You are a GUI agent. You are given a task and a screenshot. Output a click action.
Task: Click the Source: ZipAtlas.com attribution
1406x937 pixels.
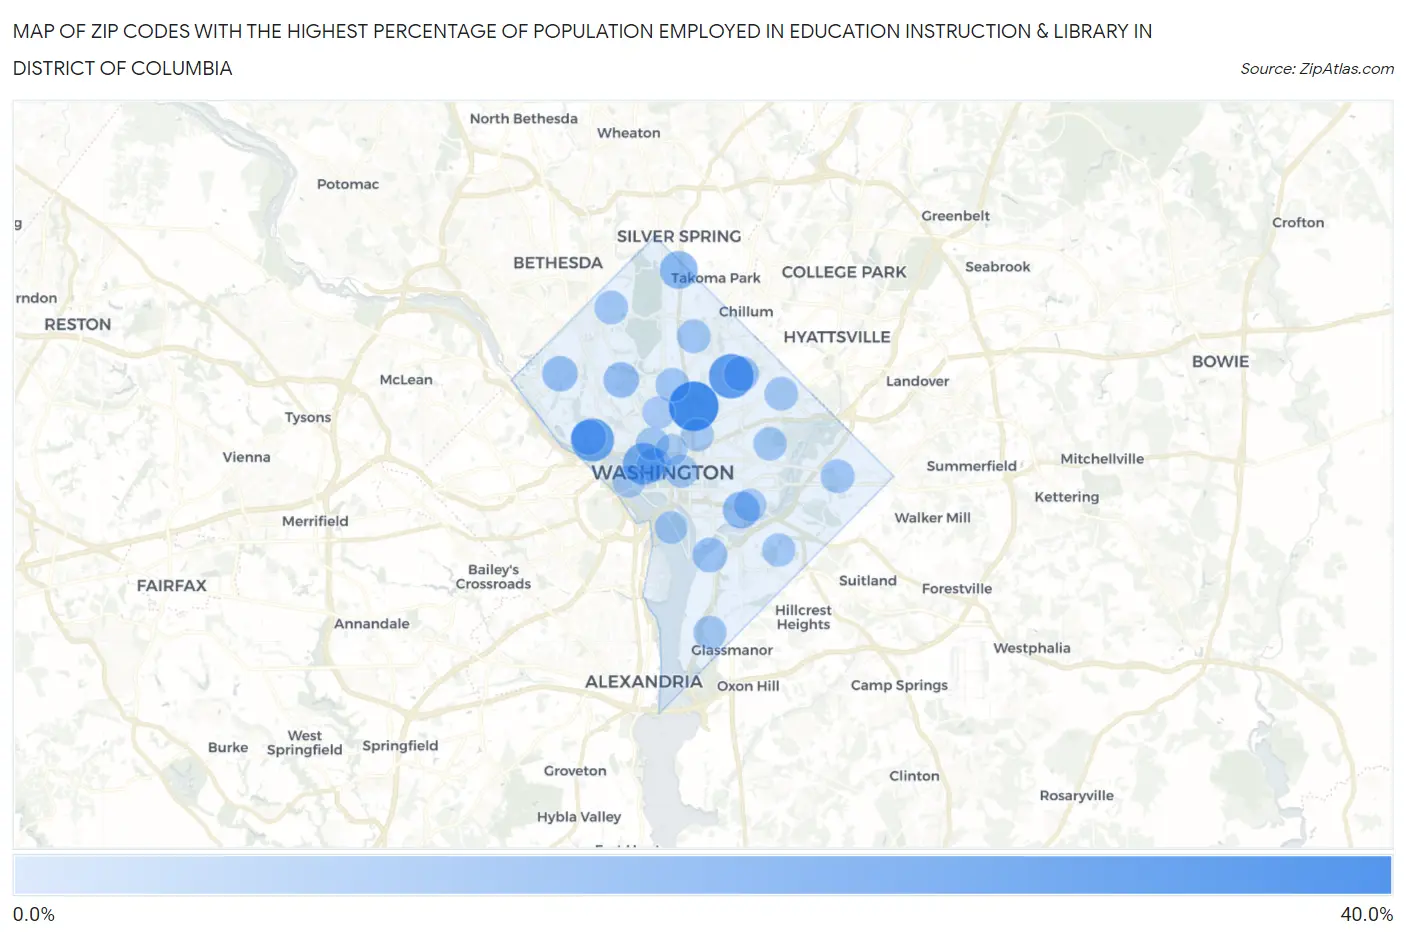coord(1316,68)
